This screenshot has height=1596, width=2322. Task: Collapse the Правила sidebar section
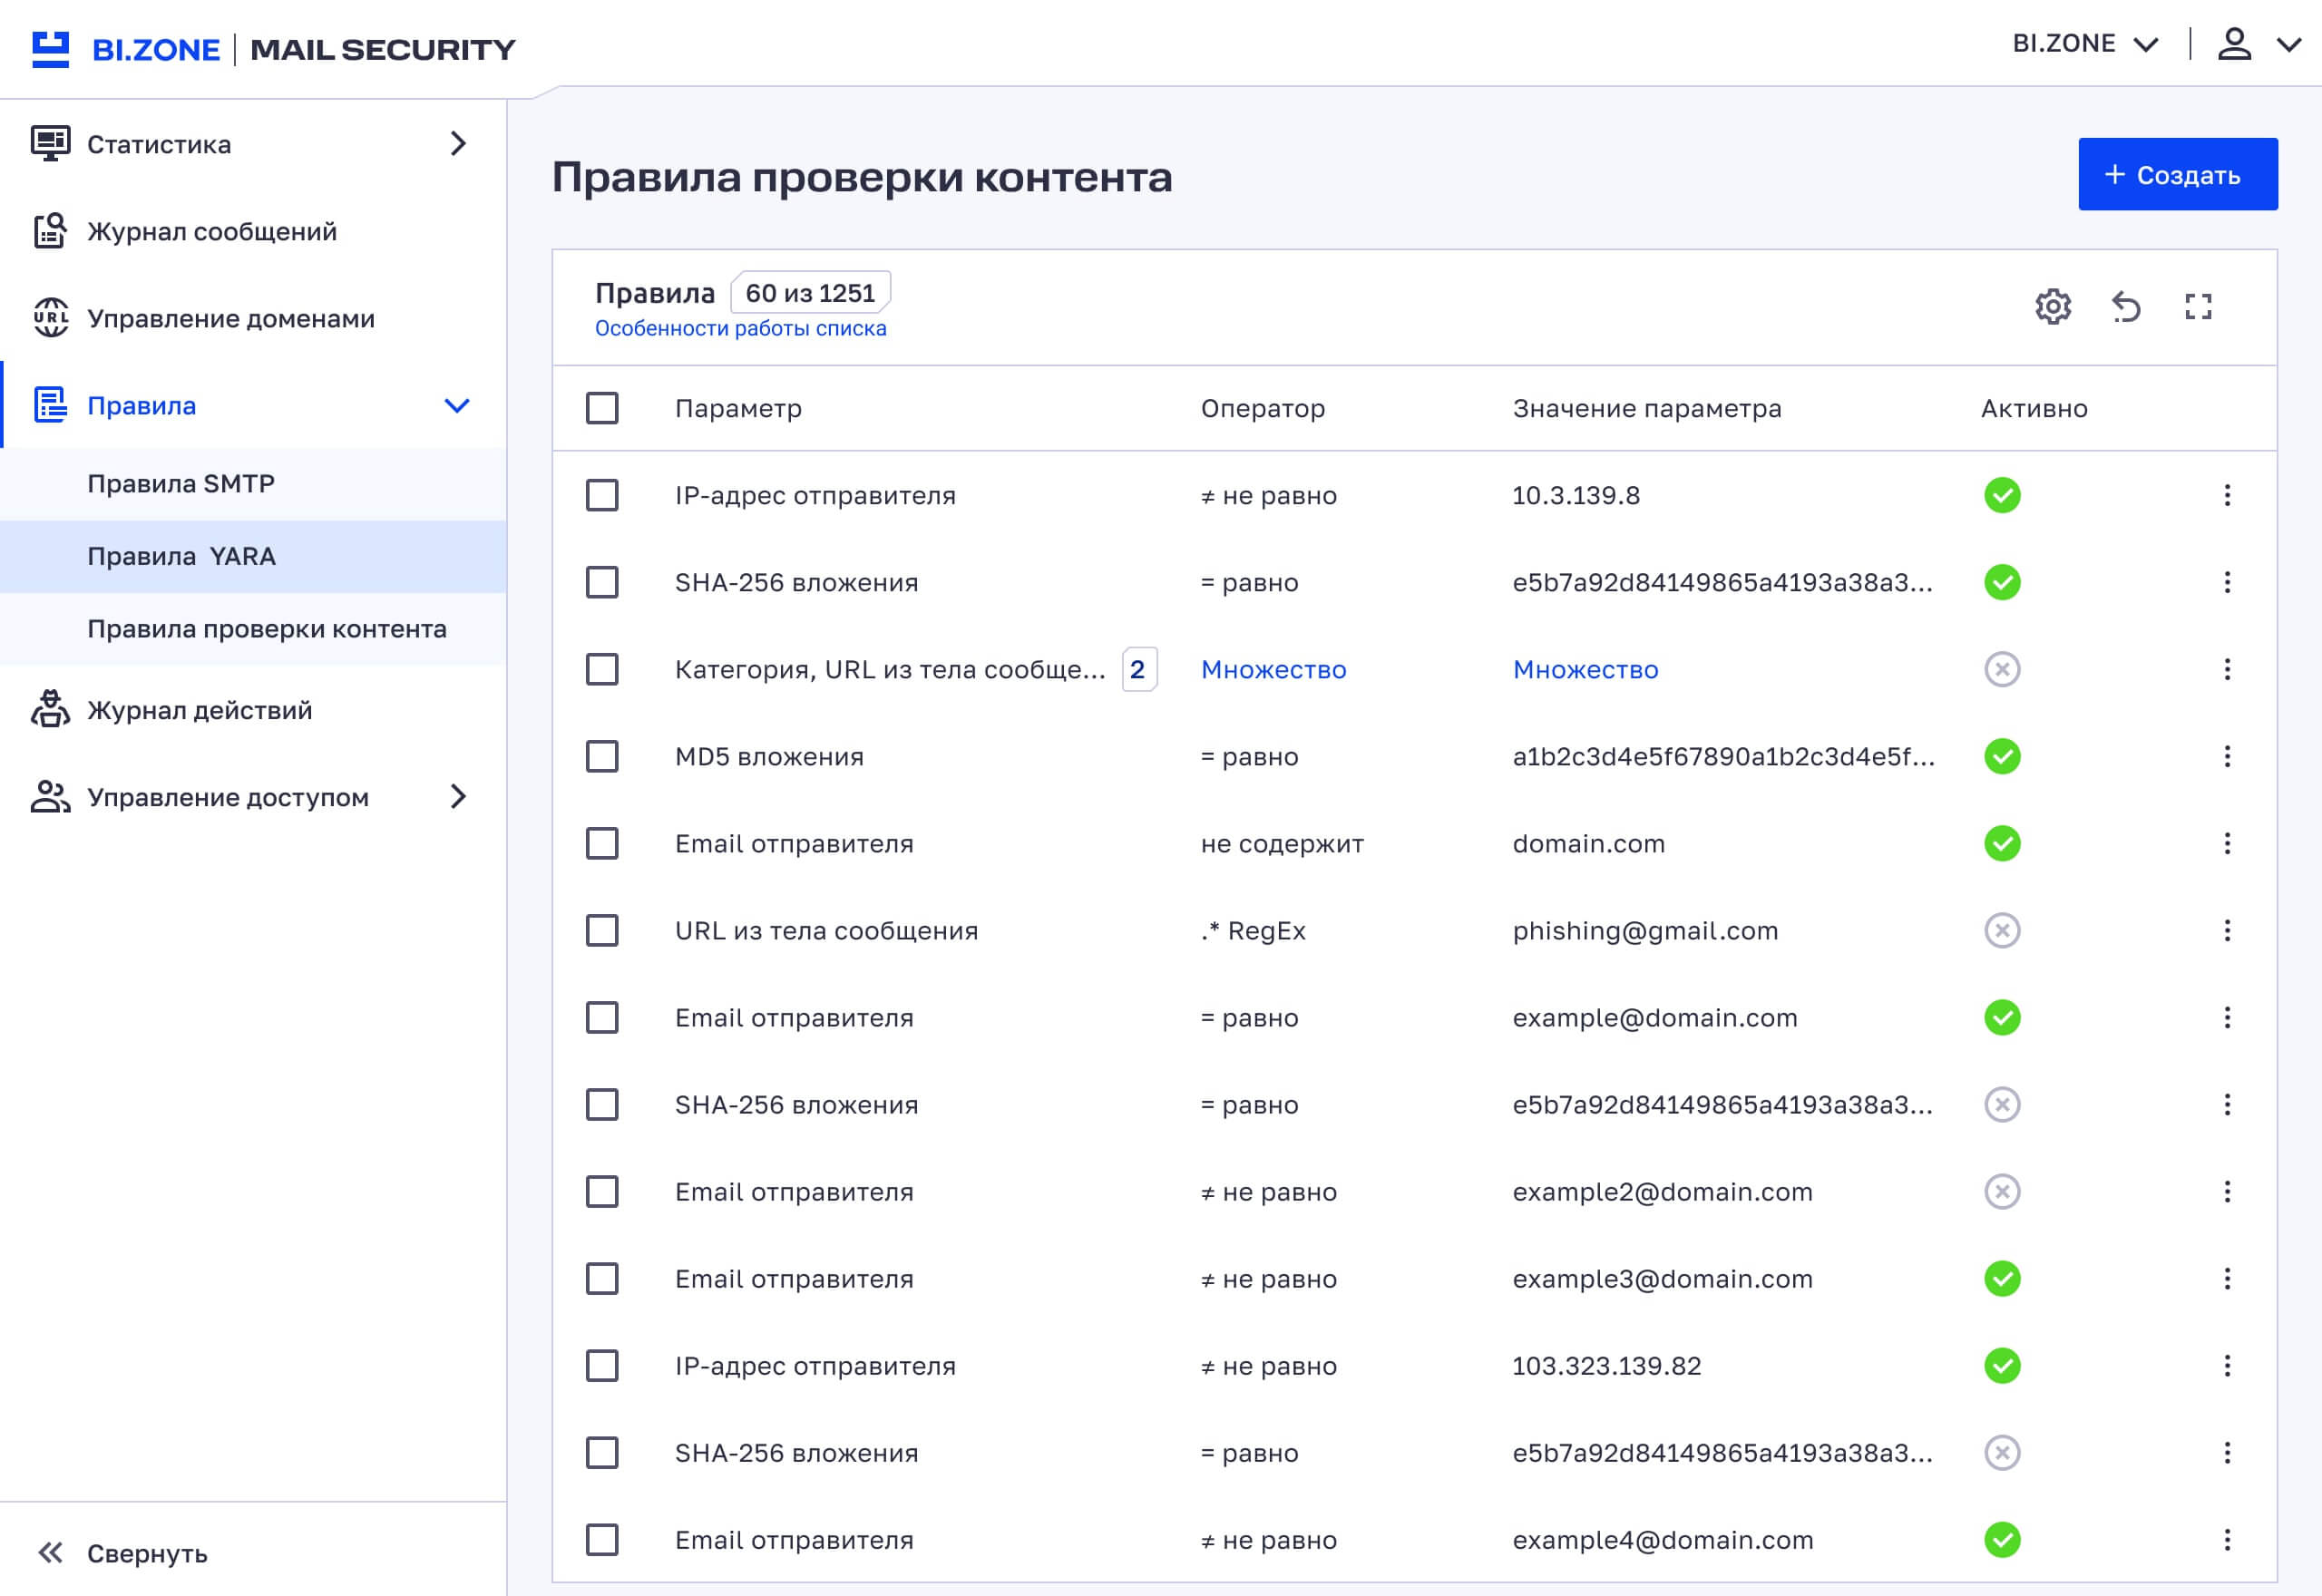459,406
